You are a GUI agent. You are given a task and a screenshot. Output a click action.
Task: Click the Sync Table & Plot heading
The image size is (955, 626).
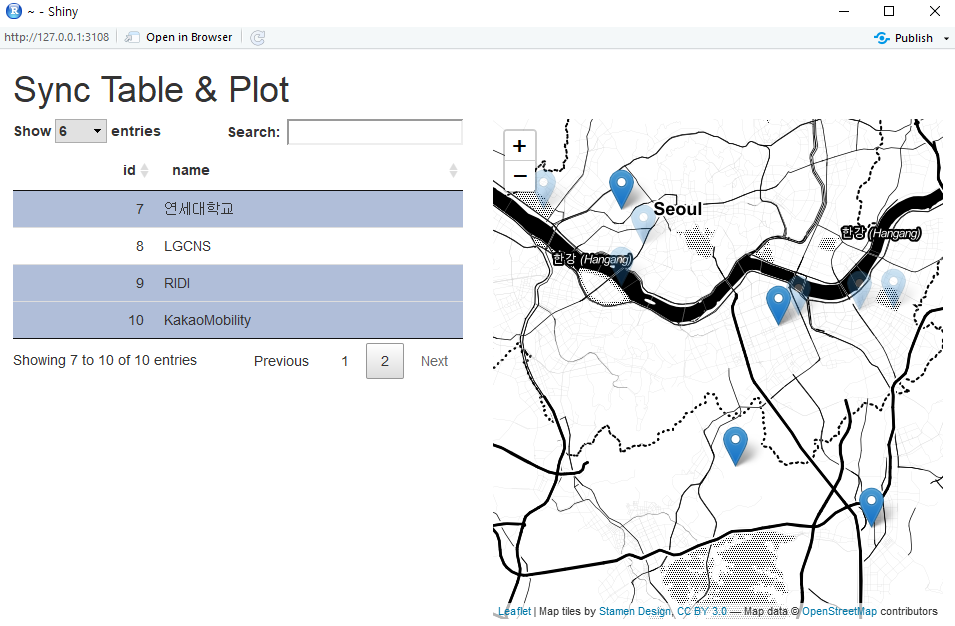click(151, 90)
